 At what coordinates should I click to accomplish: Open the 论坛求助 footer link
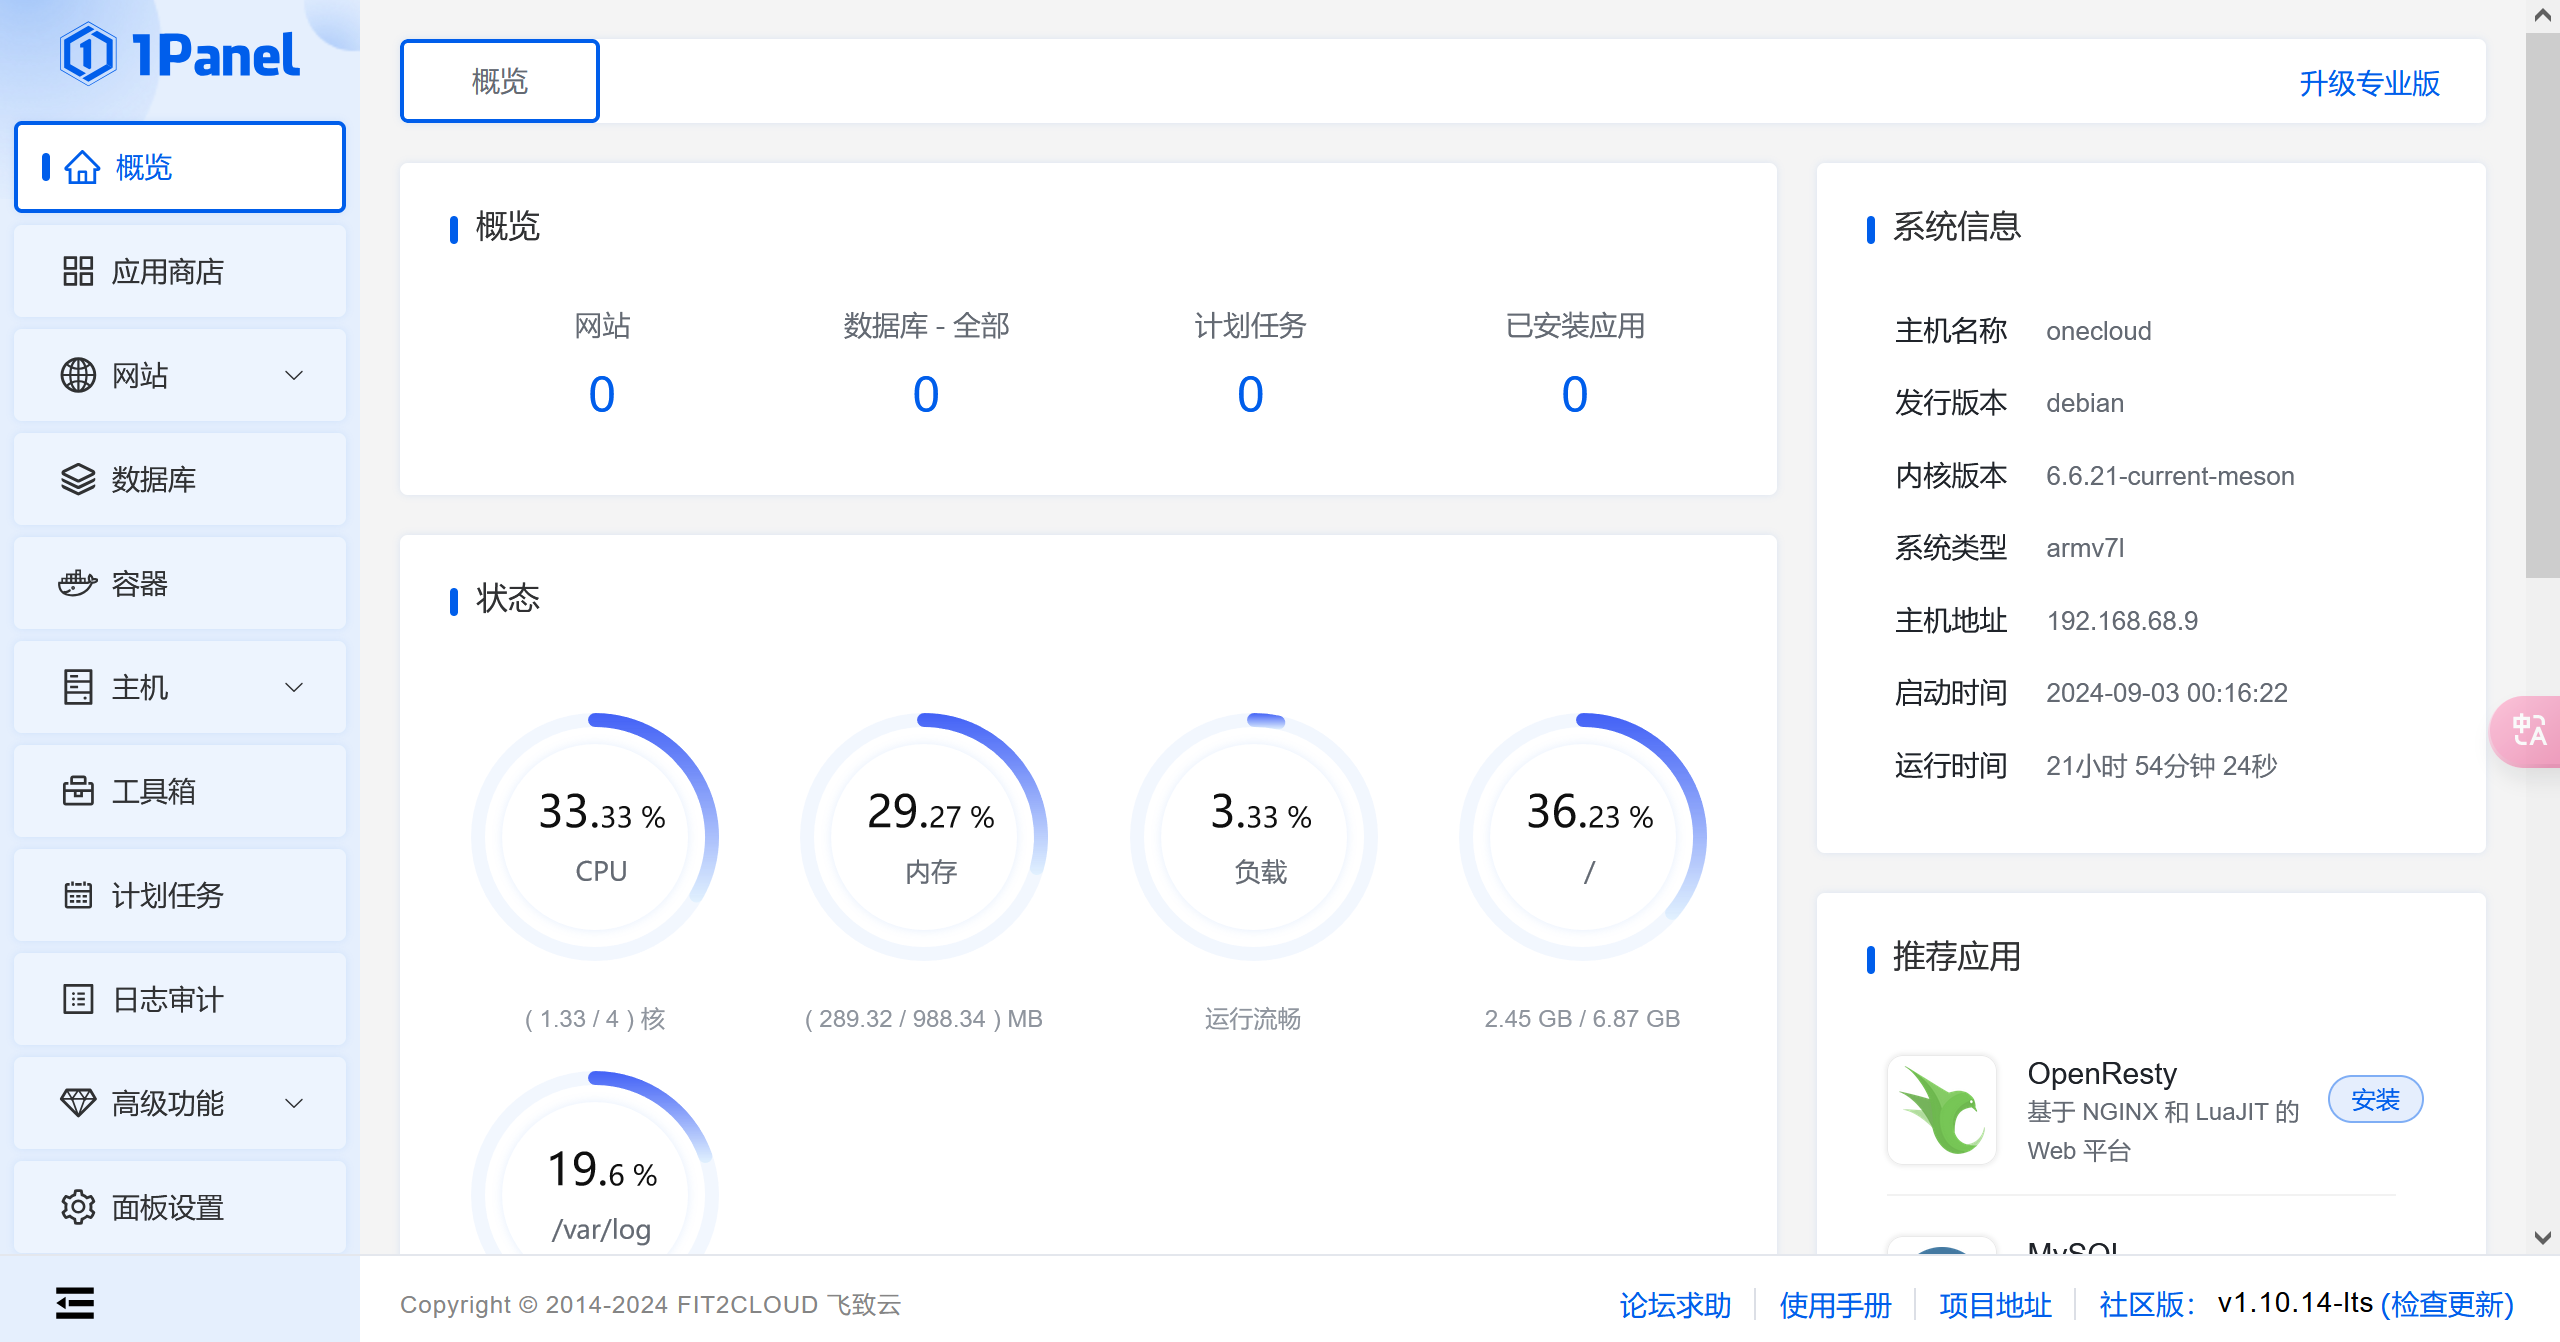click(x=1675, y=1305)
